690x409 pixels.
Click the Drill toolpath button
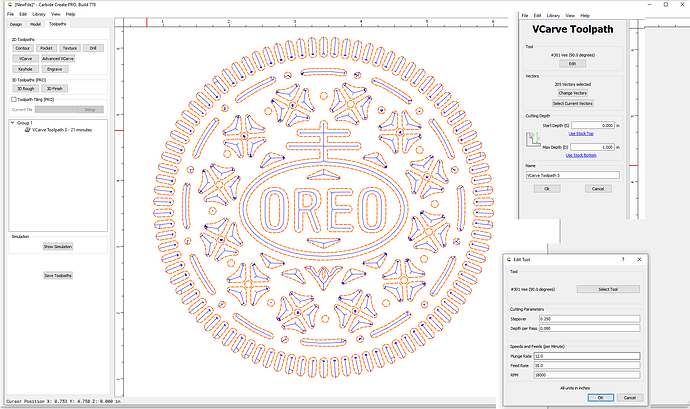click(93, 48)
